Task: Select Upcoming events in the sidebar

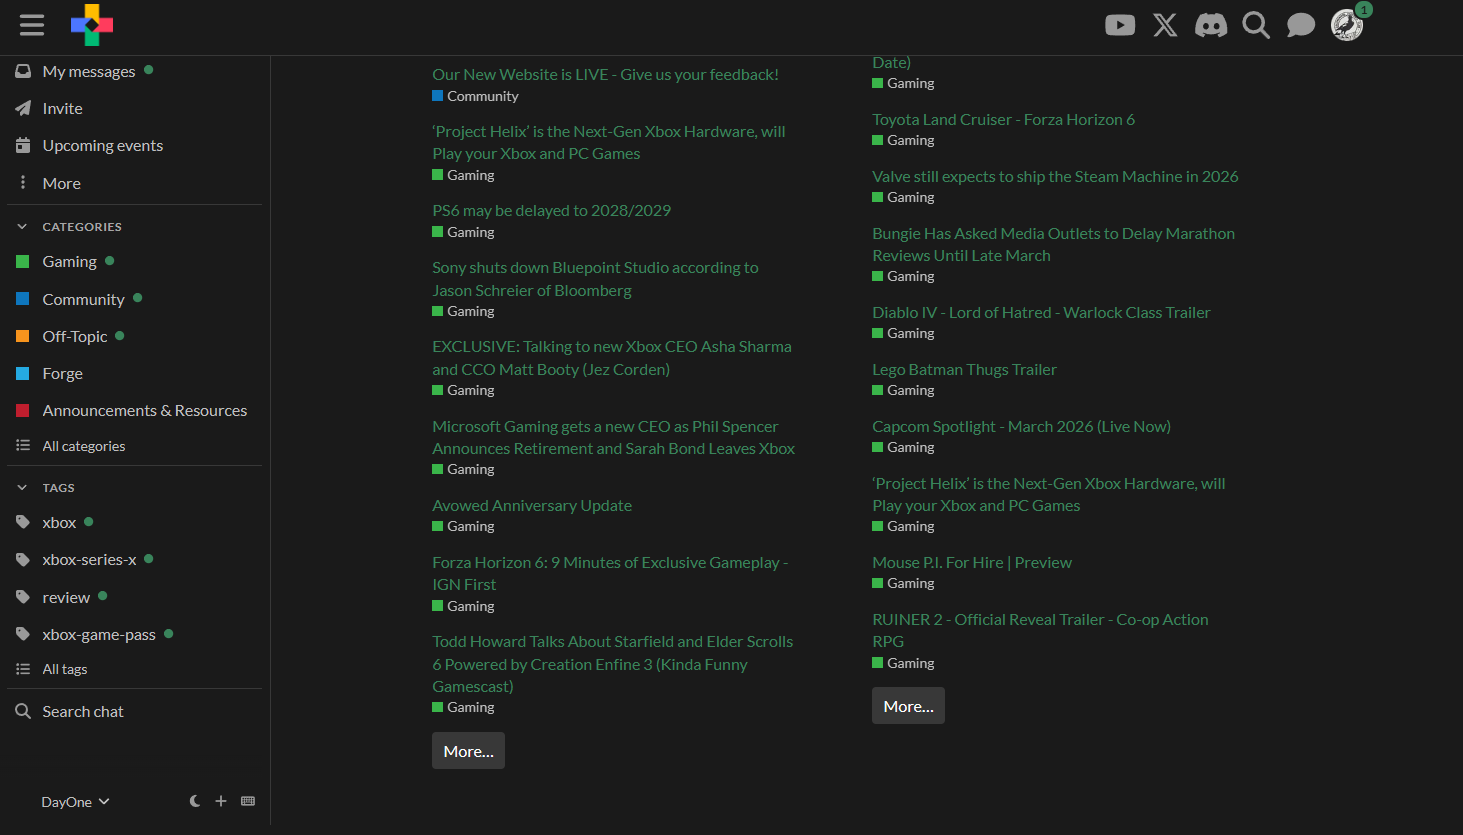Action: coord(102,146)
